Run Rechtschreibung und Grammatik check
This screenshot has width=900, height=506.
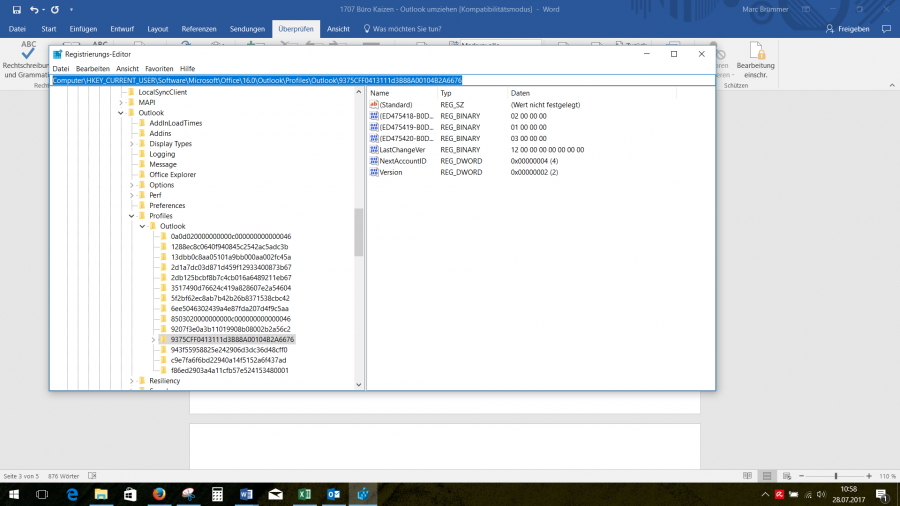point(25,60)
